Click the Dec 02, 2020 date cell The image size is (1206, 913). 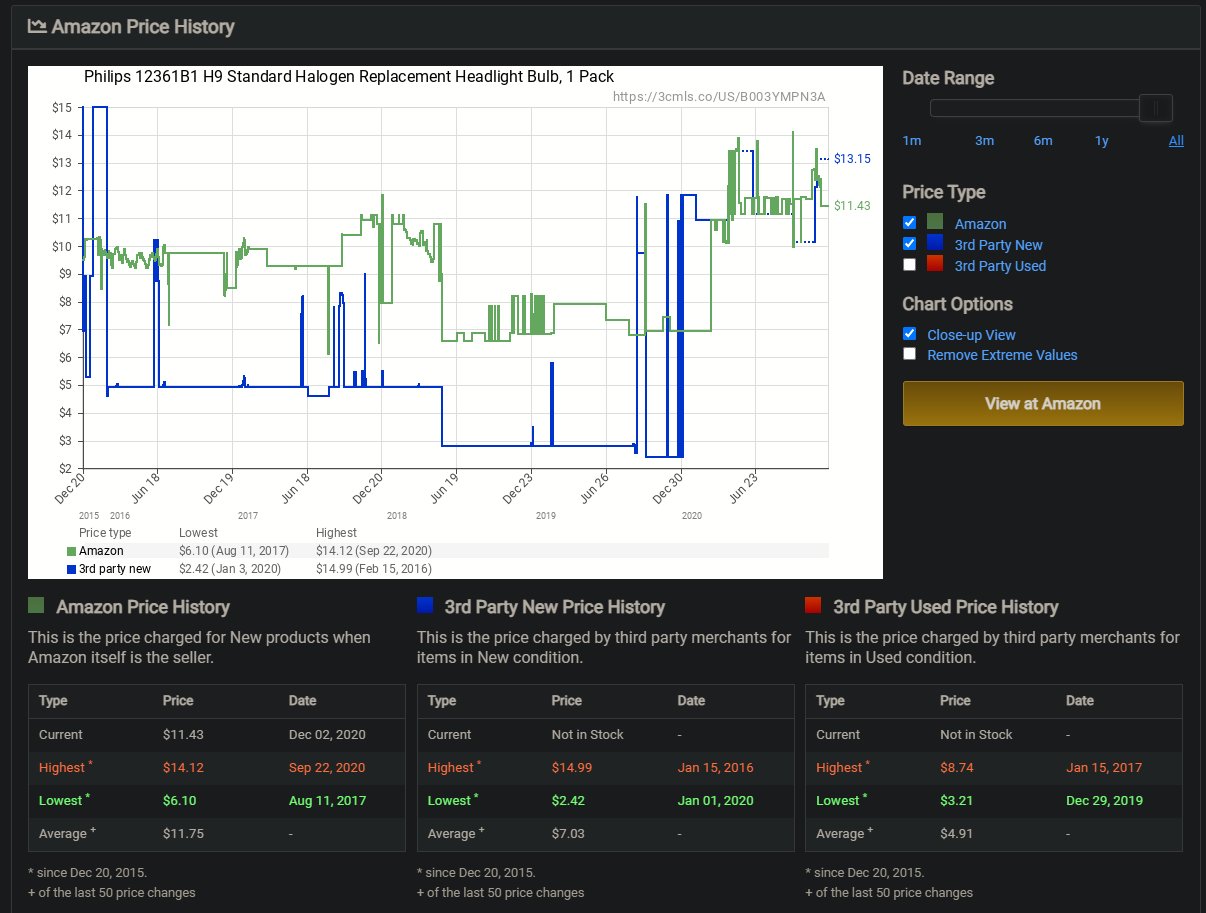pyautogui.click(x=327, y=734)
